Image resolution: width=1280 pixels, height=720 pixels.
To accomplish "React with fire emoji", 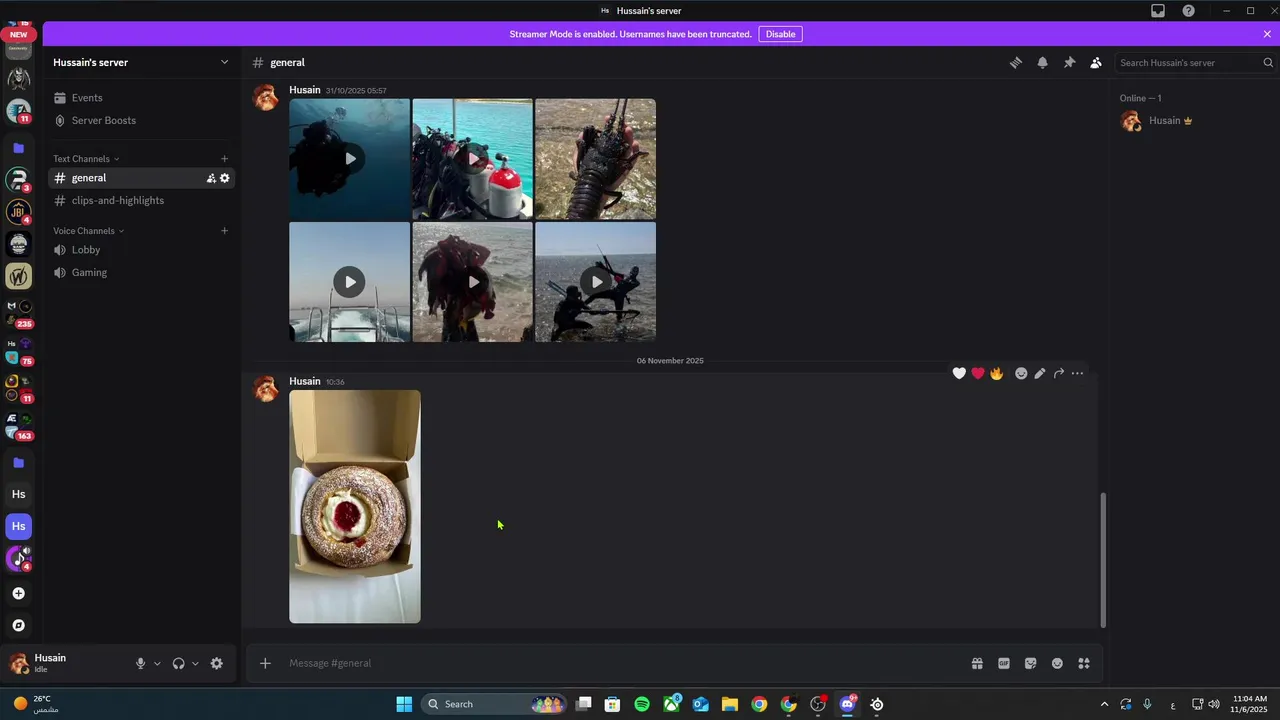I will pyautogui.click(x=996, y=373).
